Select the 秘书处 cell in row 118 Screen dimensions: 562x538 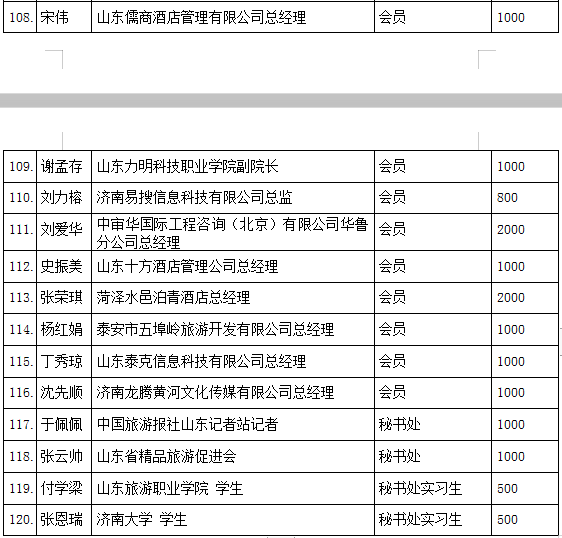coord(433,457)
